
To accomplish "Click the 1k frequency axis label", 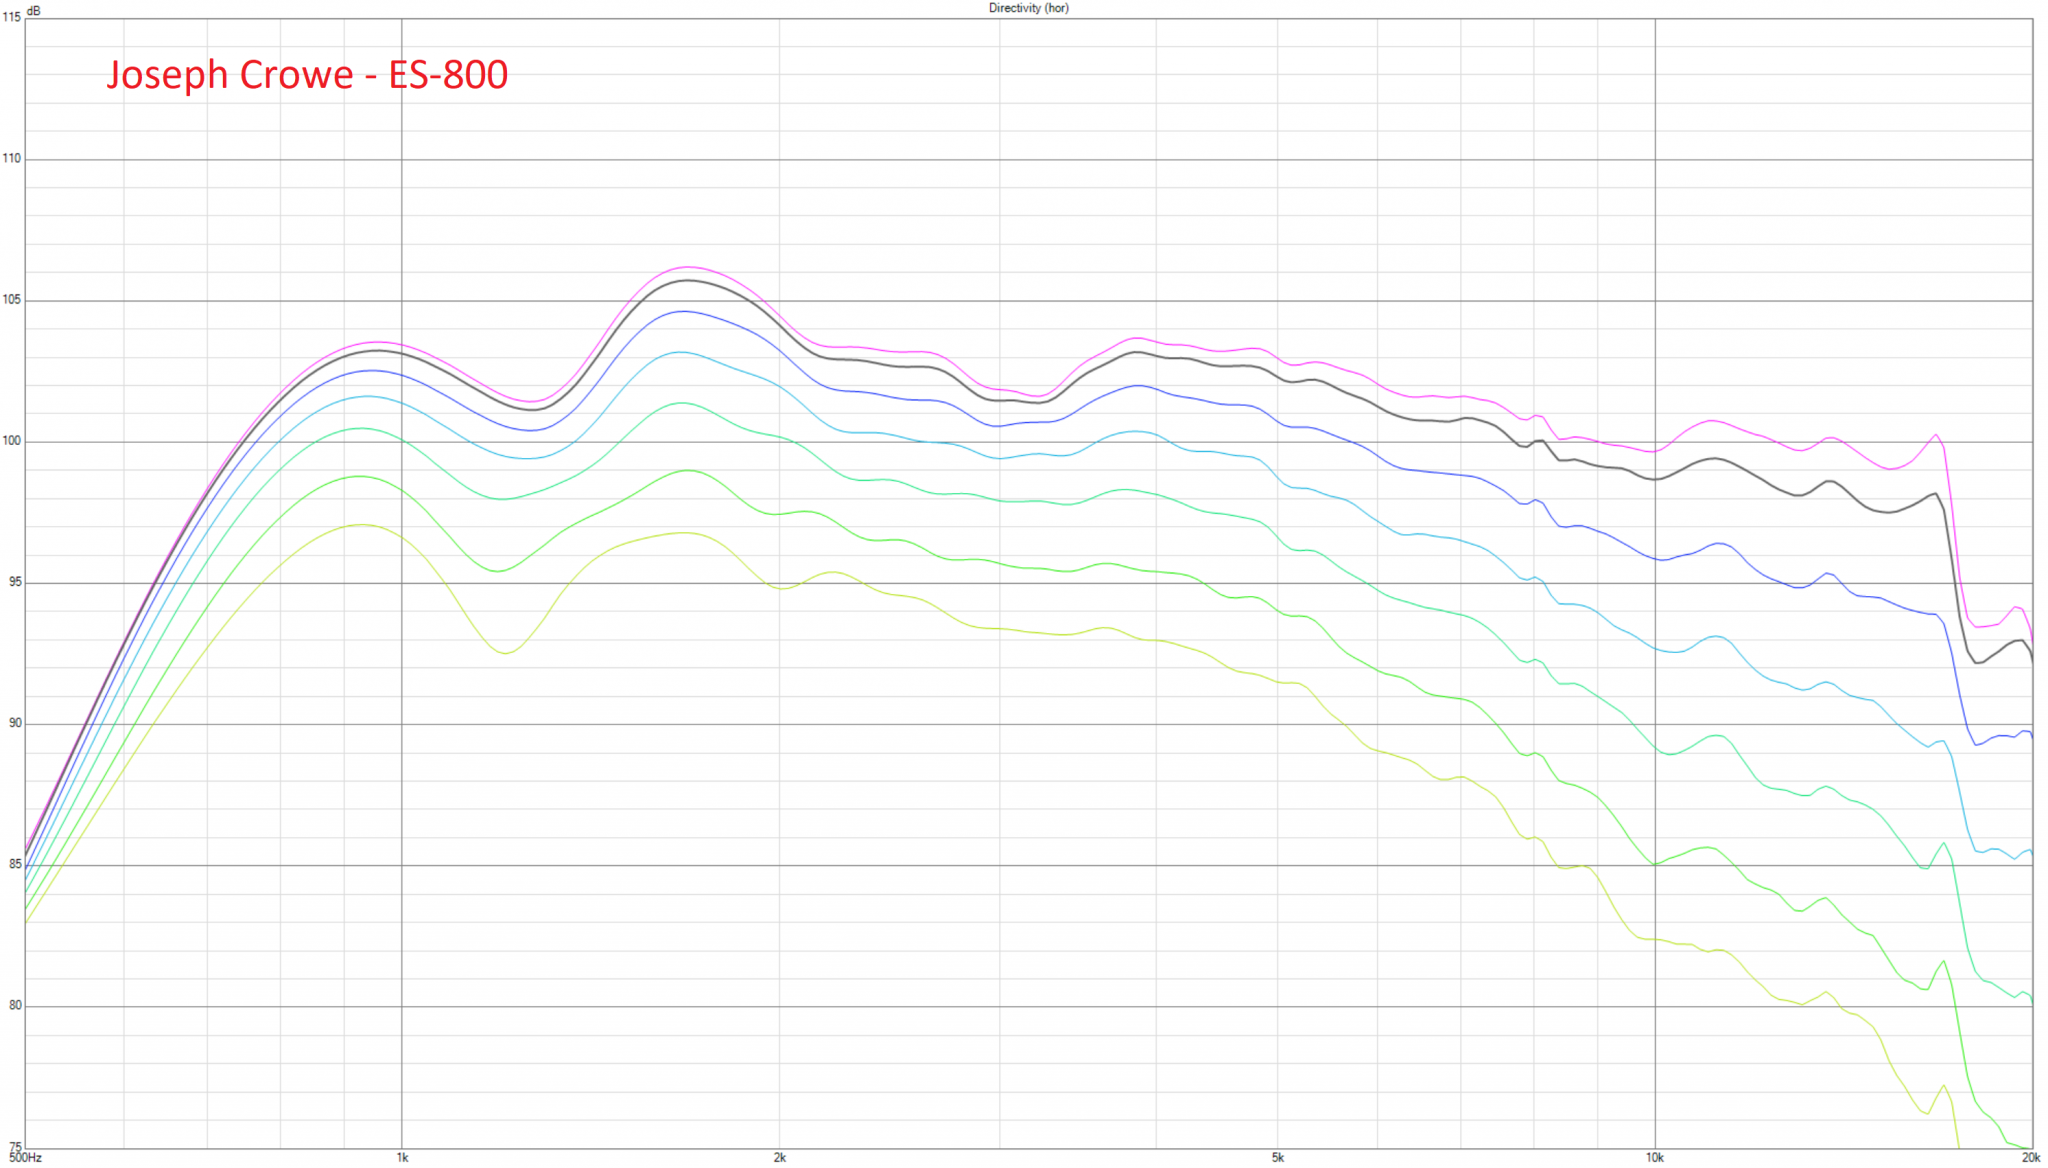I will point(402,1158).
